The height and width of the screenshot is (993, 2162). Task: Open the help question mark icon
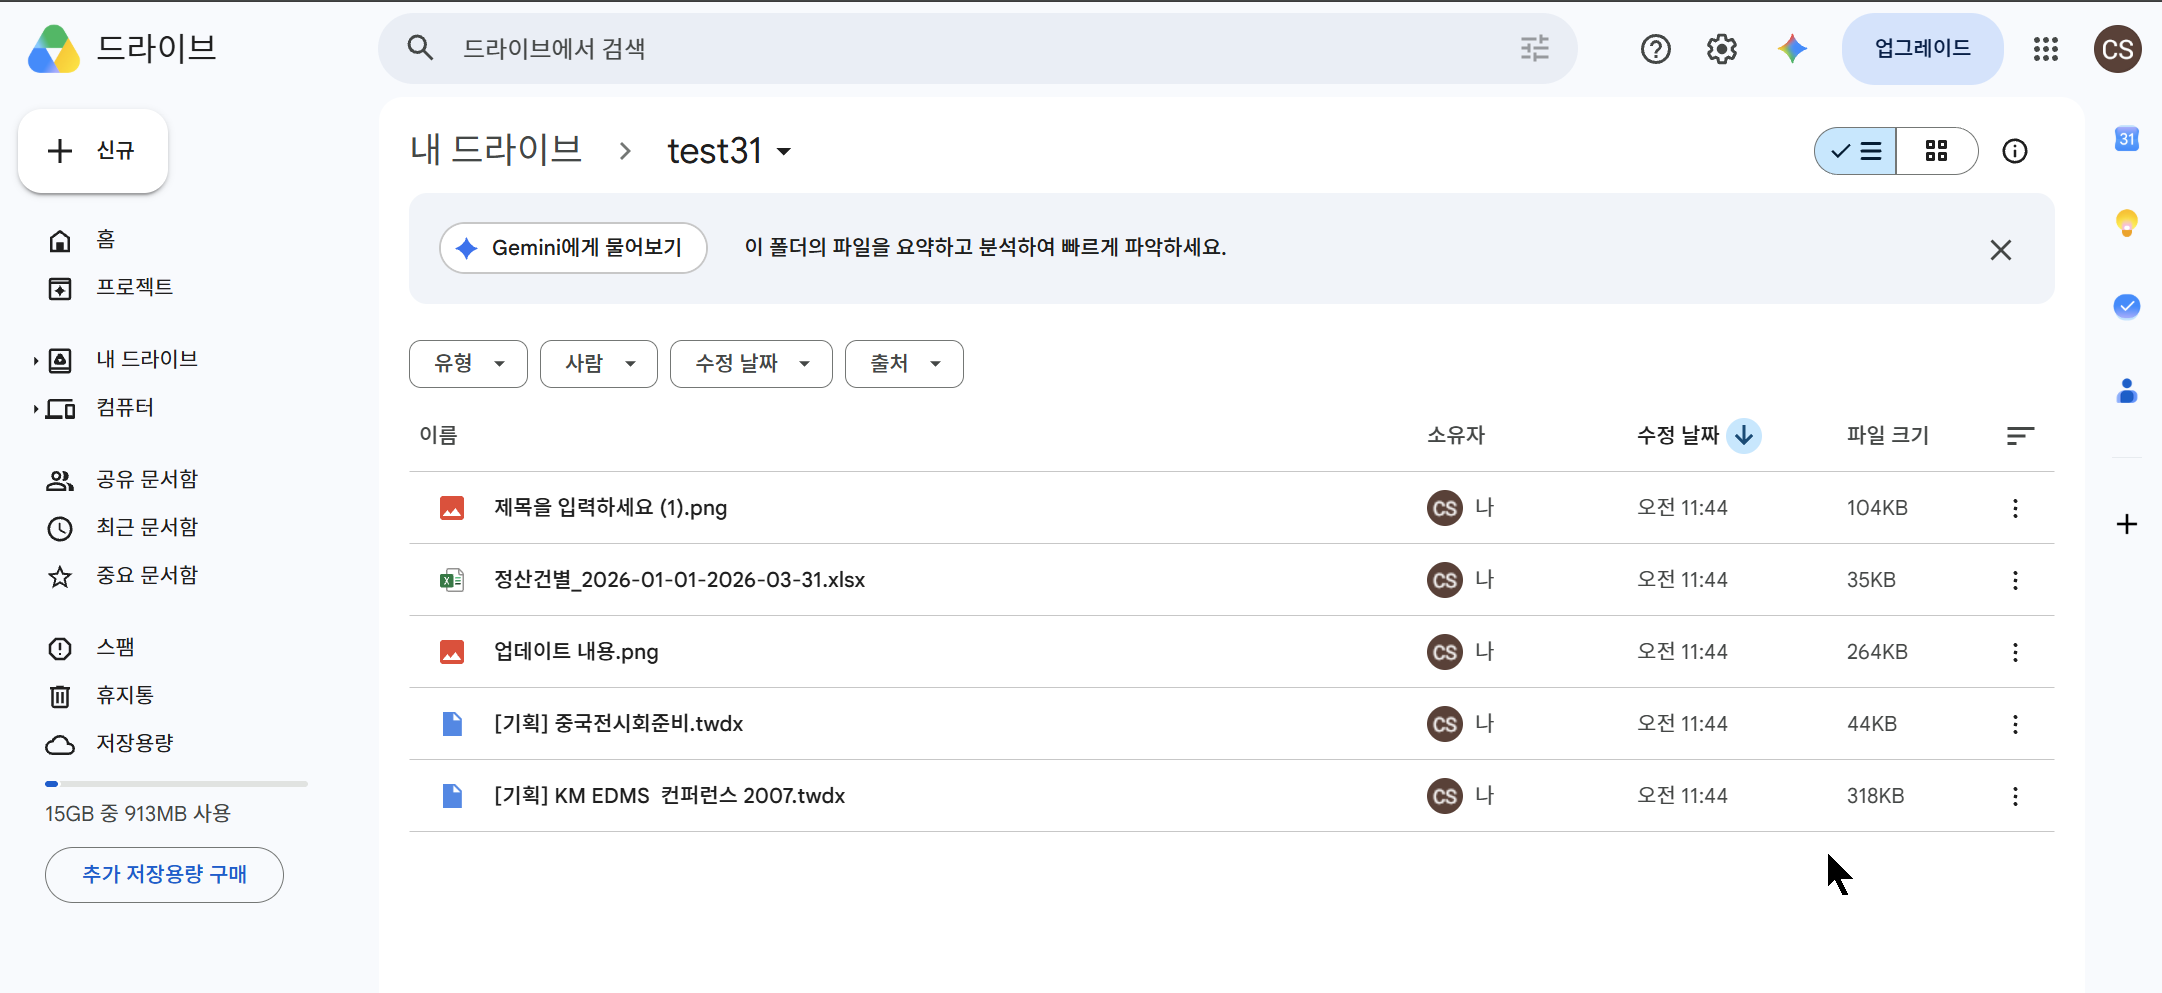(x=1655, y=49)
